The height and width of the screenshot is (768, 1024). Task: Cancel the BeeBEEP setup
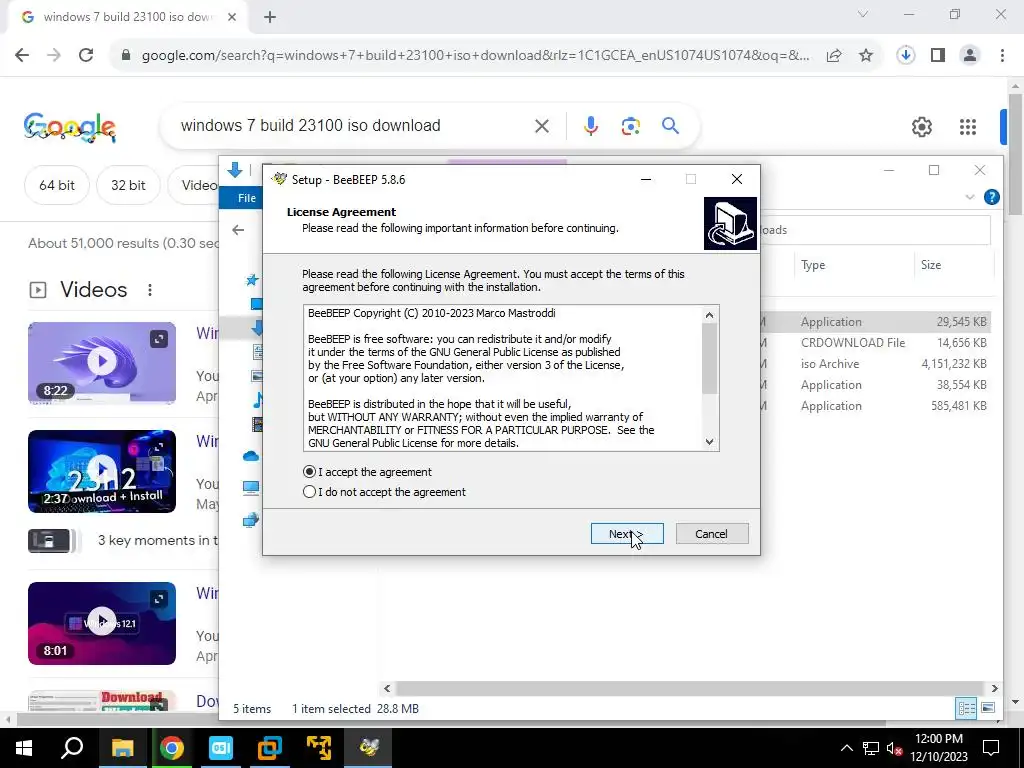[712, 534]
